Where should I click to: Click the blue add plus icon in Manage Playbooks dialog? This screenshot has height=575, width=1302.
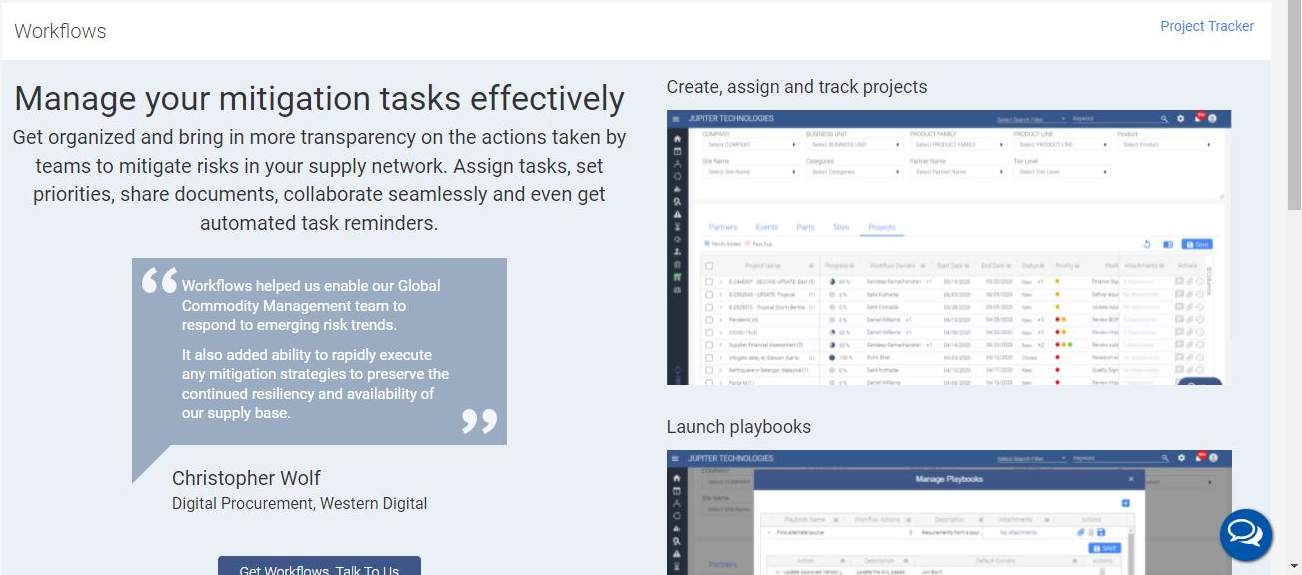[x=1125, y=503]
